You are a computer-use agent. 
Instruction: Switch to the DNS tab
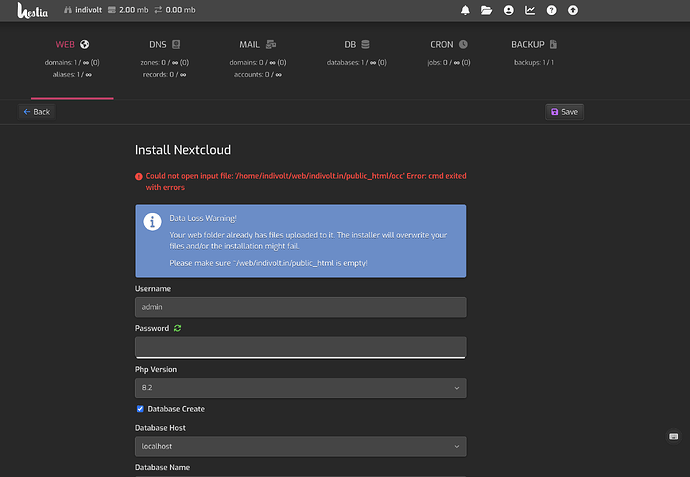[165, 44]
